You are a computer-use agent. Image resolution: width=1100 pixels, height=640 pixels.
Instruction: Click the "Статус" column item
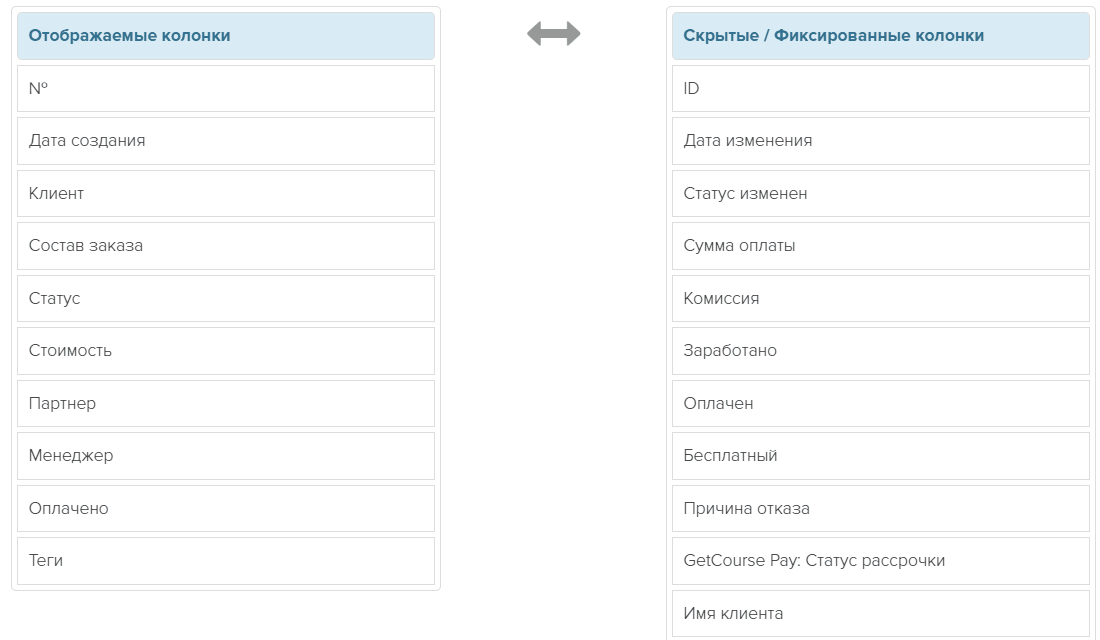225,298
